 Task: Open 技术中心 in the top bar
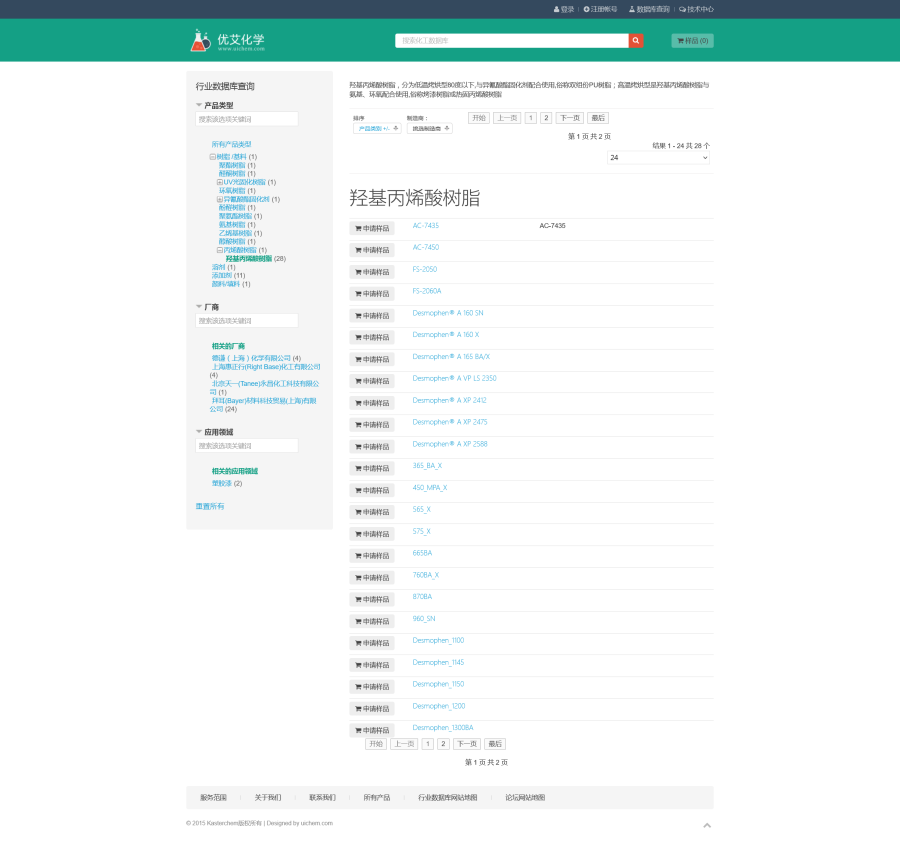[696, 9]
